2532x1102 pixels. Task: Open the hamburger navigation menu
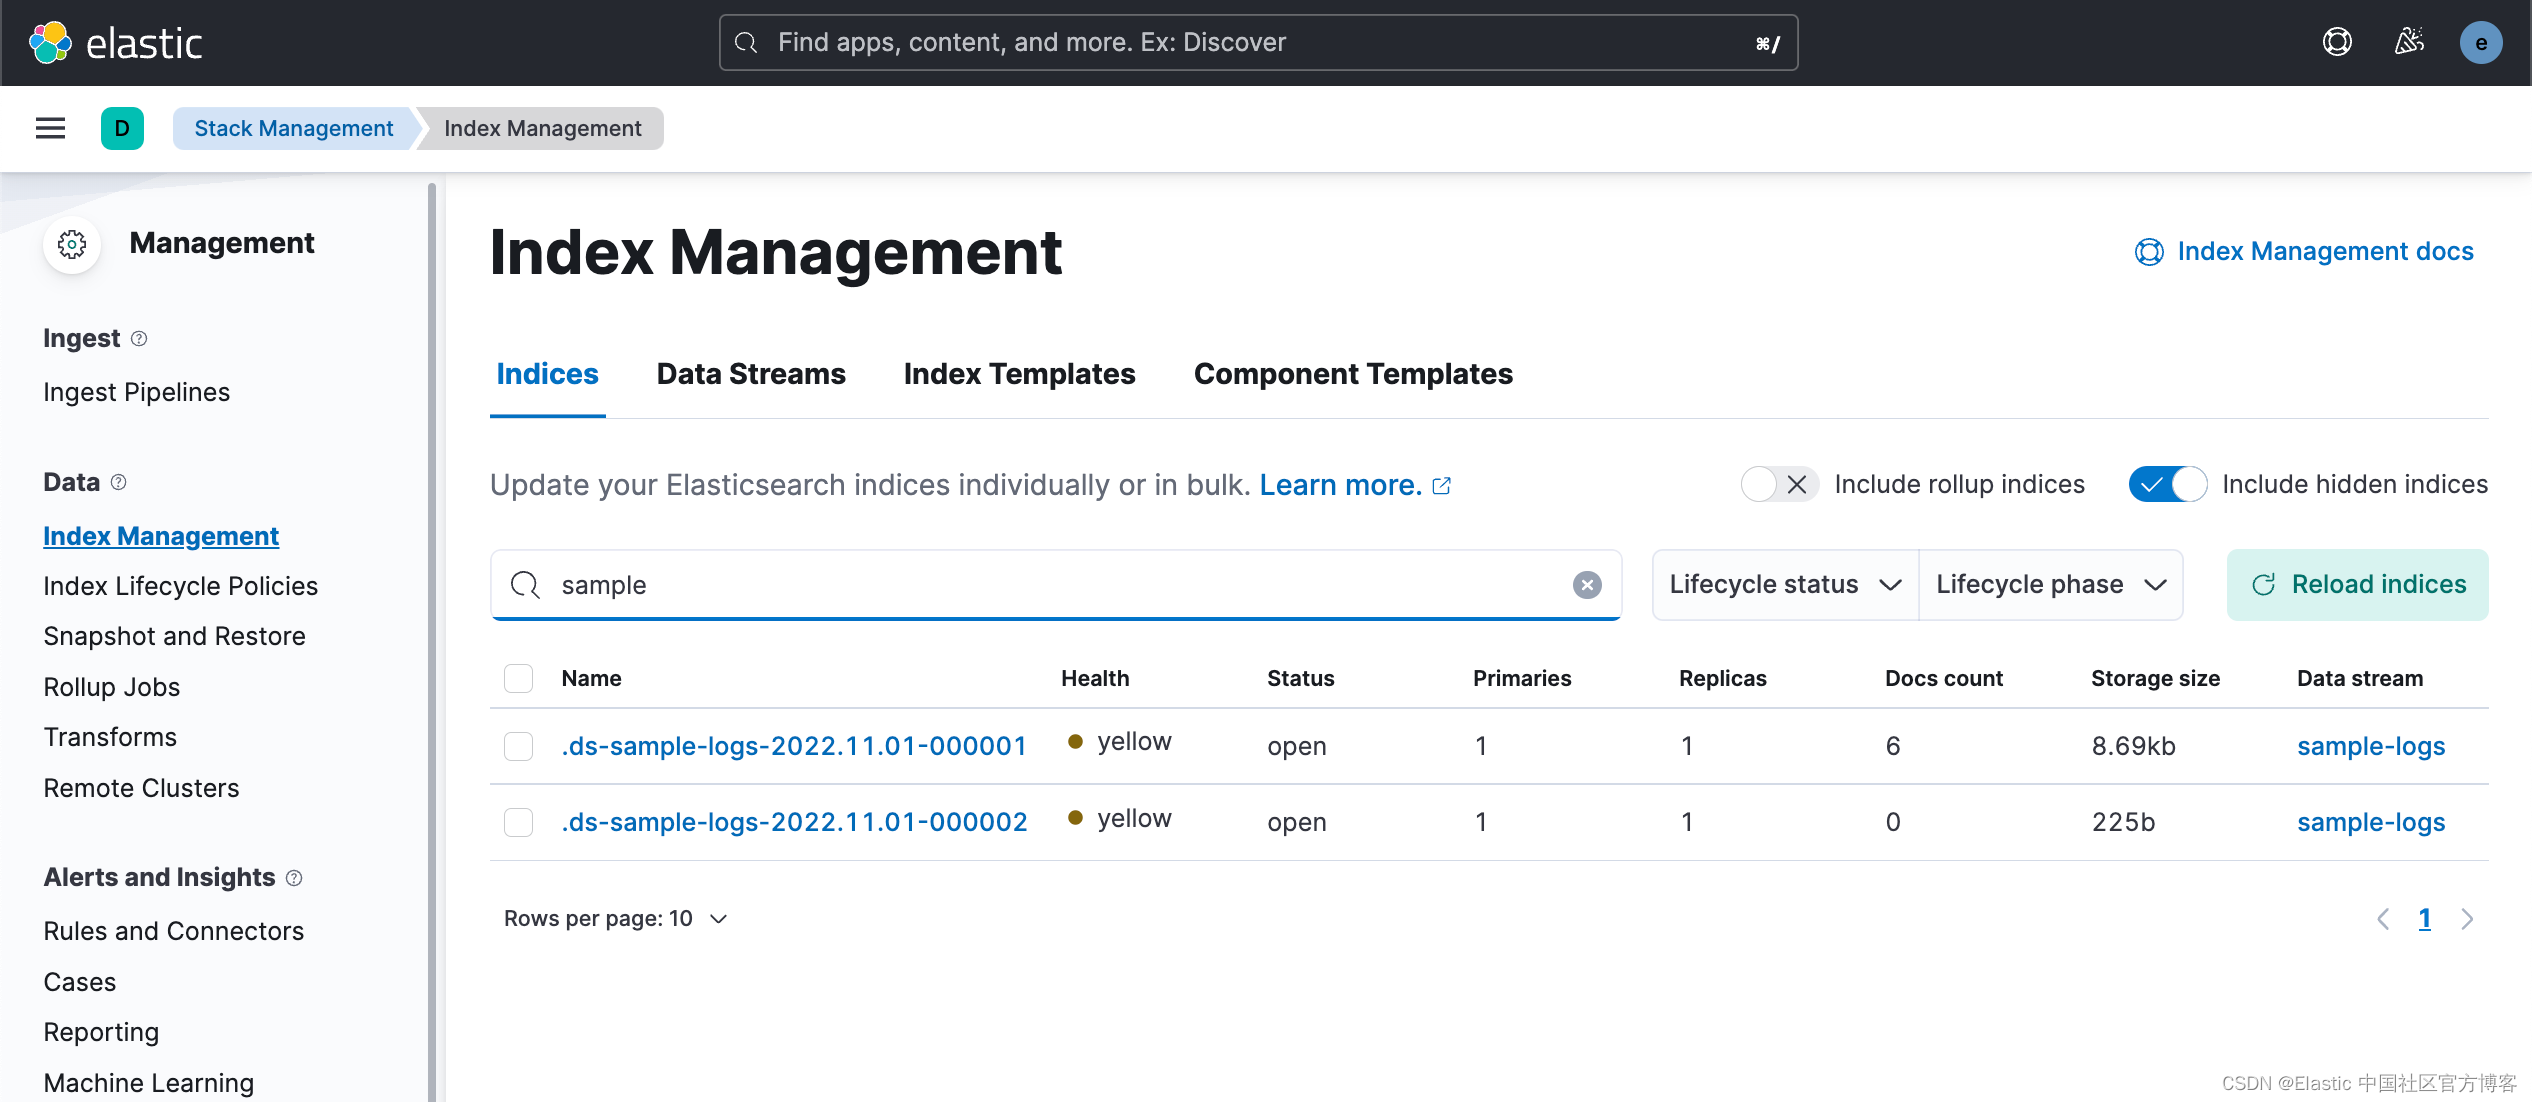50,128
